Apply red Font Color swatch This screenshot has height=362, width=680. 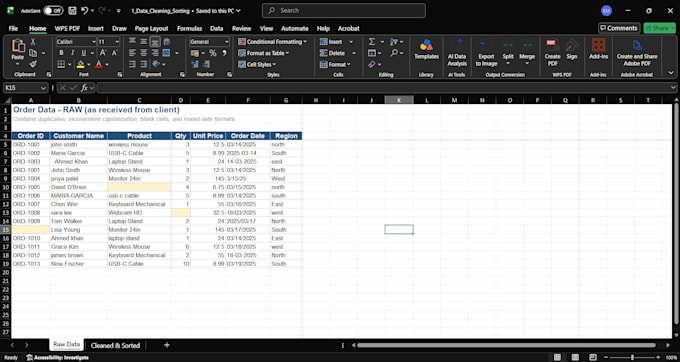pos(98,64)
